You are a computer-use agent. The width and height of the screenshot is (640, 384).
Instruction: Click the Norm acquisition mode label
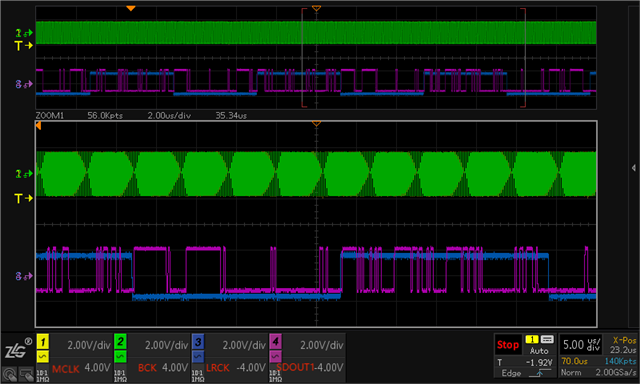(x=571, y=373)
